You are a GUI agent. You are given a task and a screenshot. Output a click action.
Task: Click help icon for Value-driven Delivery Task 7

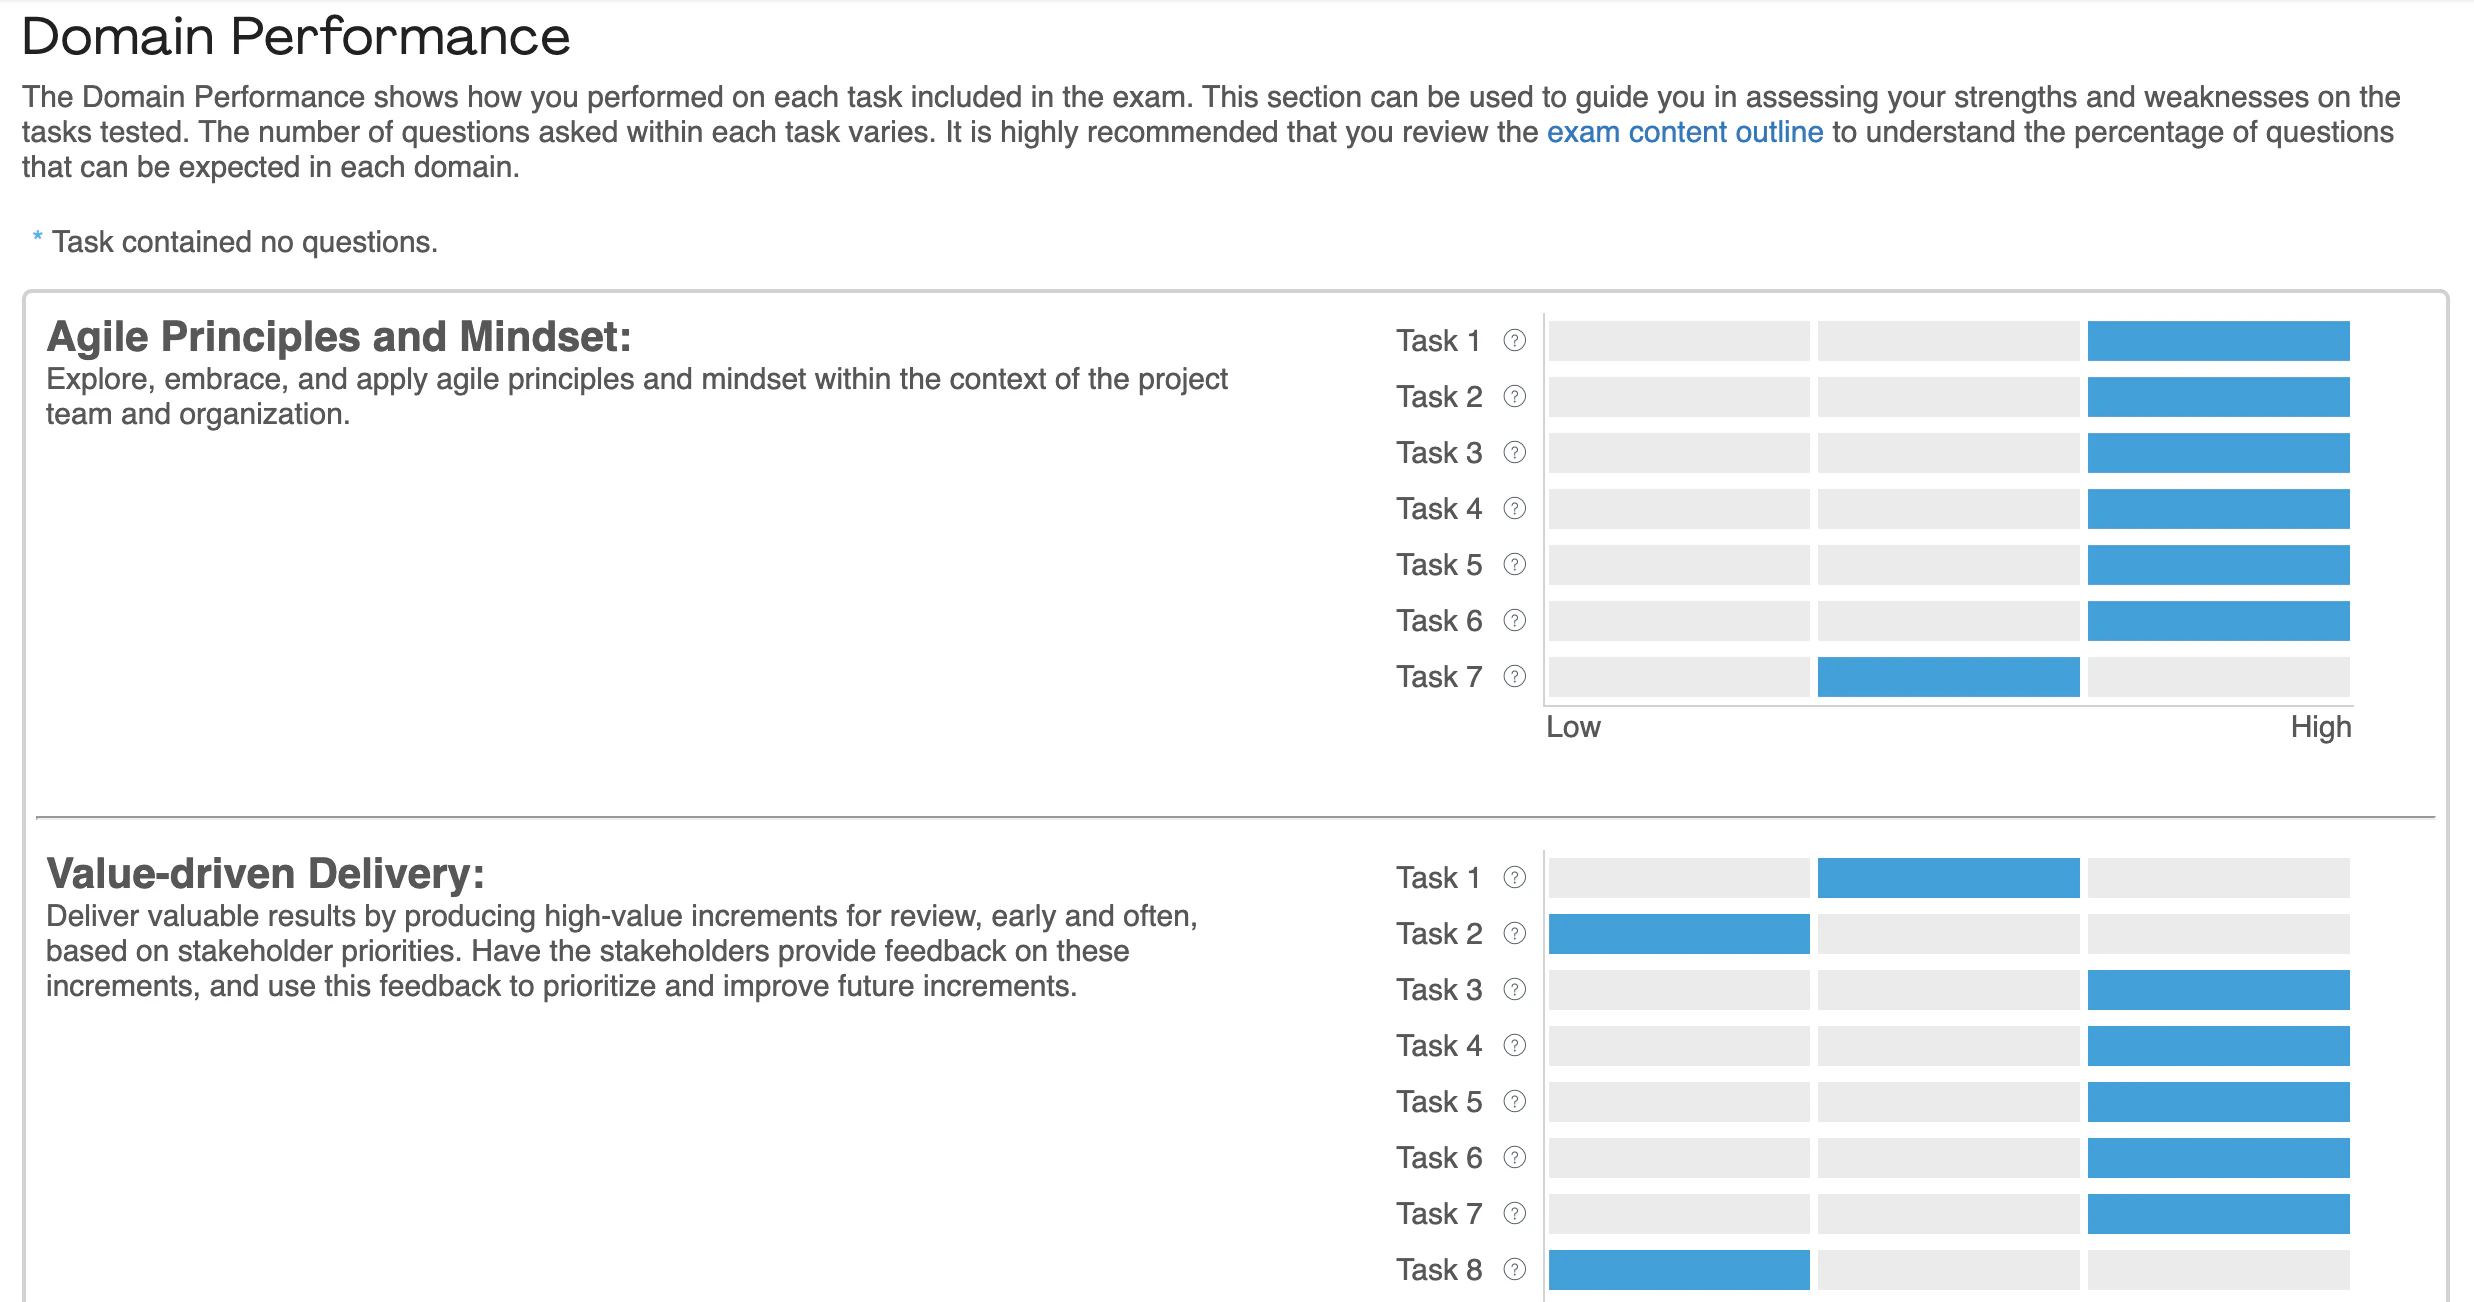tap(1515, 1214)
